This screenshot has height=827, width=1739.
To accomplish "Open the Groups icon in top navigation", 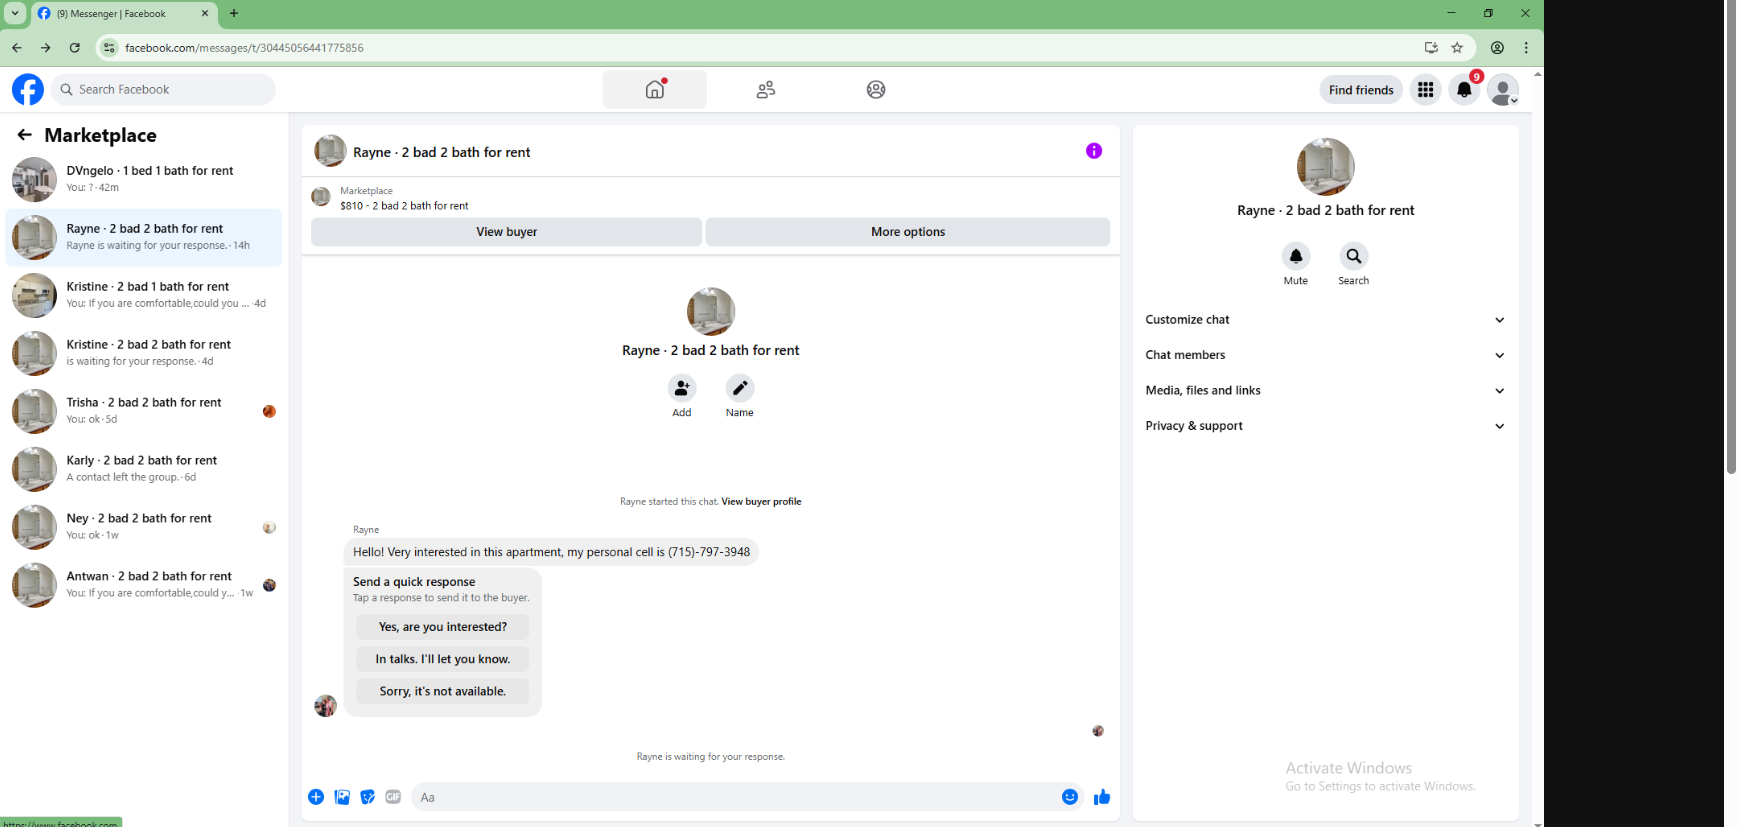I will 876,89.
